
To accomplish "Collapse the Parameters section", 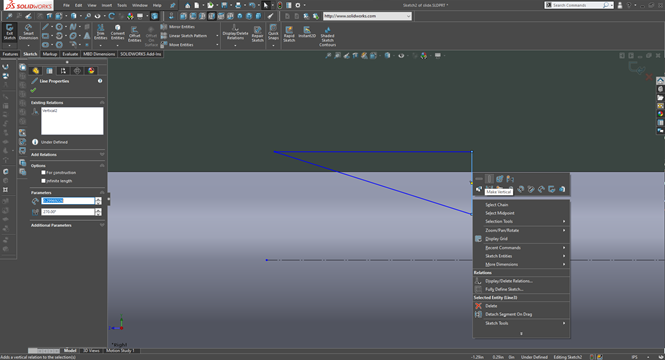I will [x=102, y=193].
